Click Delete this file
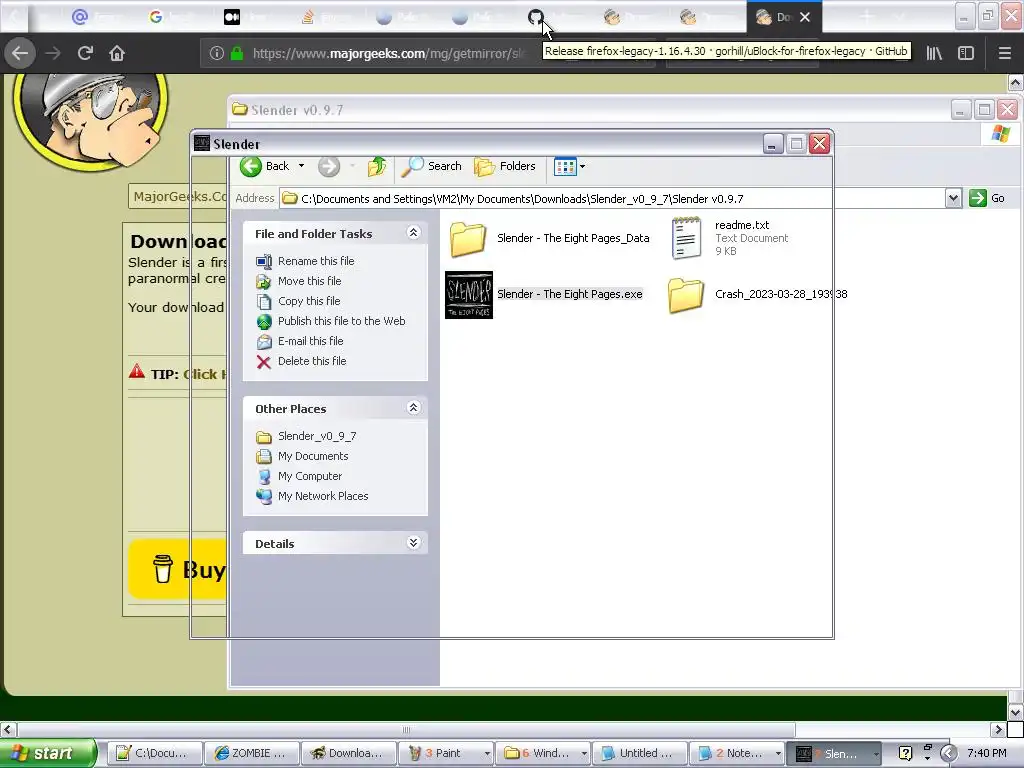The width and height of the screenshot is (1024, 768). tap(312, 361)
